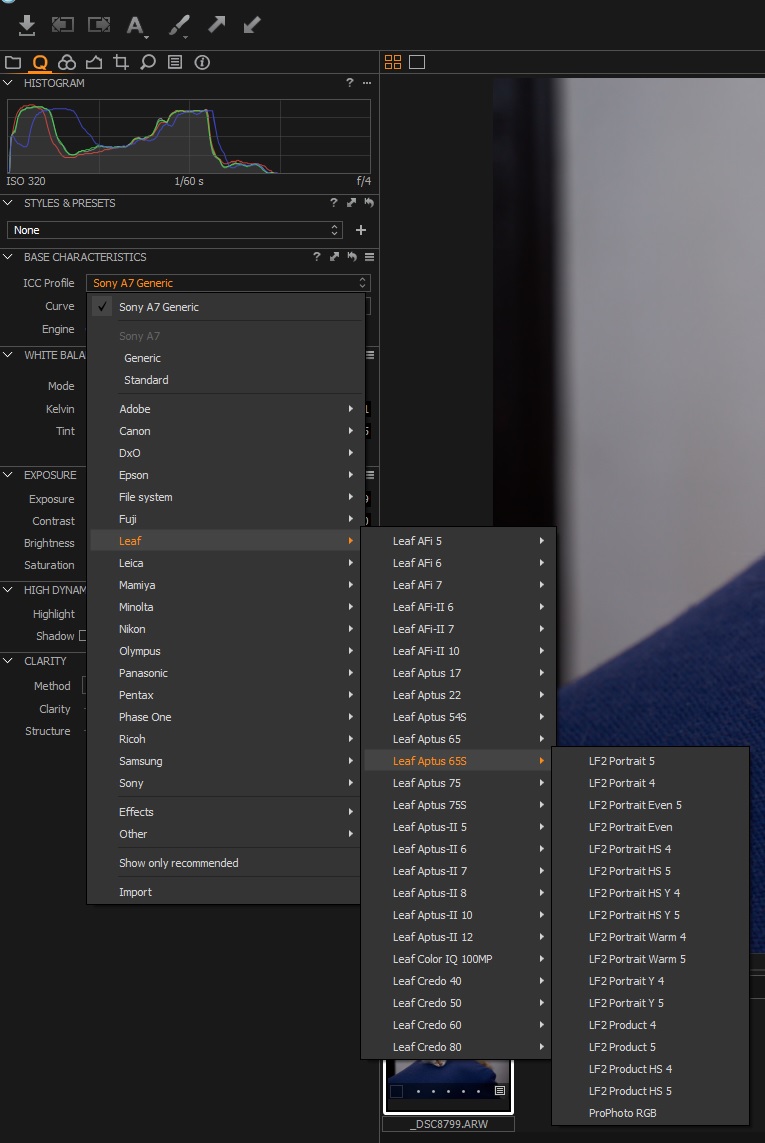Collapse the Styles & Presets panel
Screen dimensions: 765x1143
9,203
